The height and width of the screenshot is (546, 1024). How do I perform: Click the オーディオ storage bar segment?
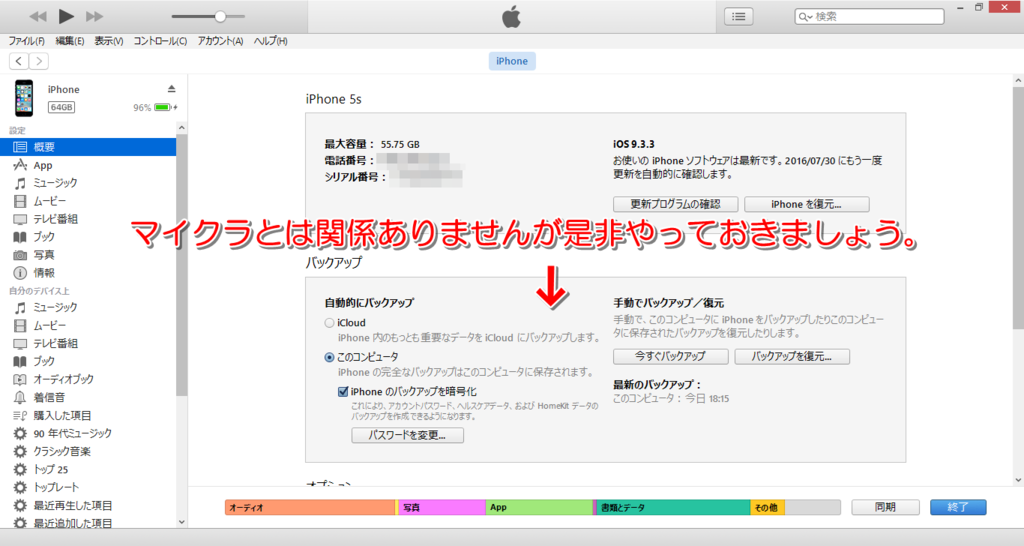click(x=310, y=507)
